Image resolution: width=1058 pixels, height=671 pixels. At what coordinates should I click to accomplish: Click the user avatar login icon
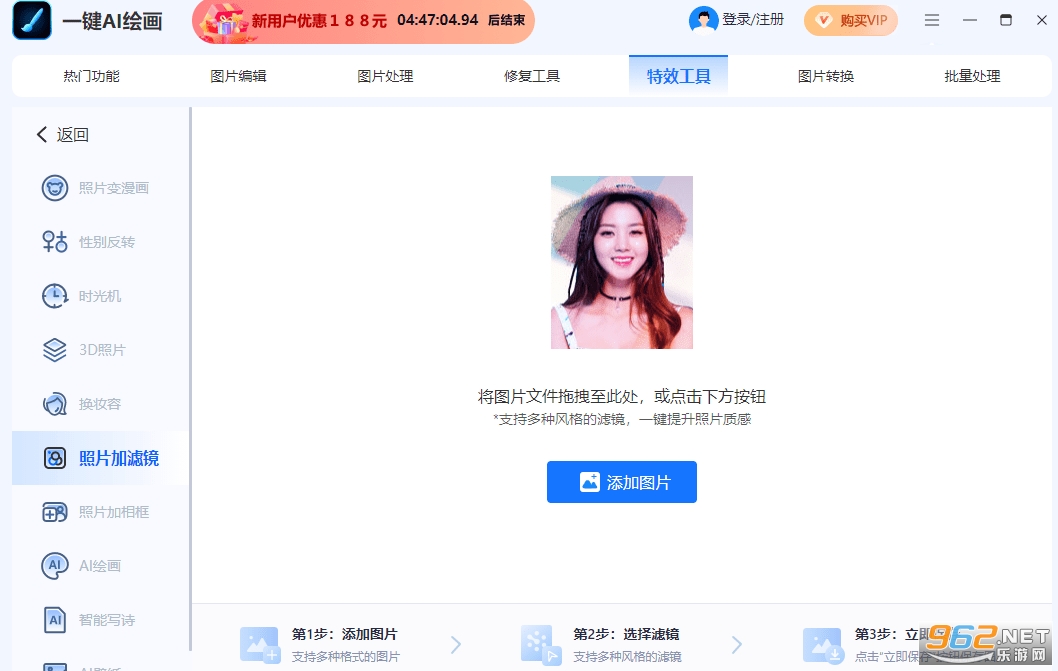(x=704, y=20)
